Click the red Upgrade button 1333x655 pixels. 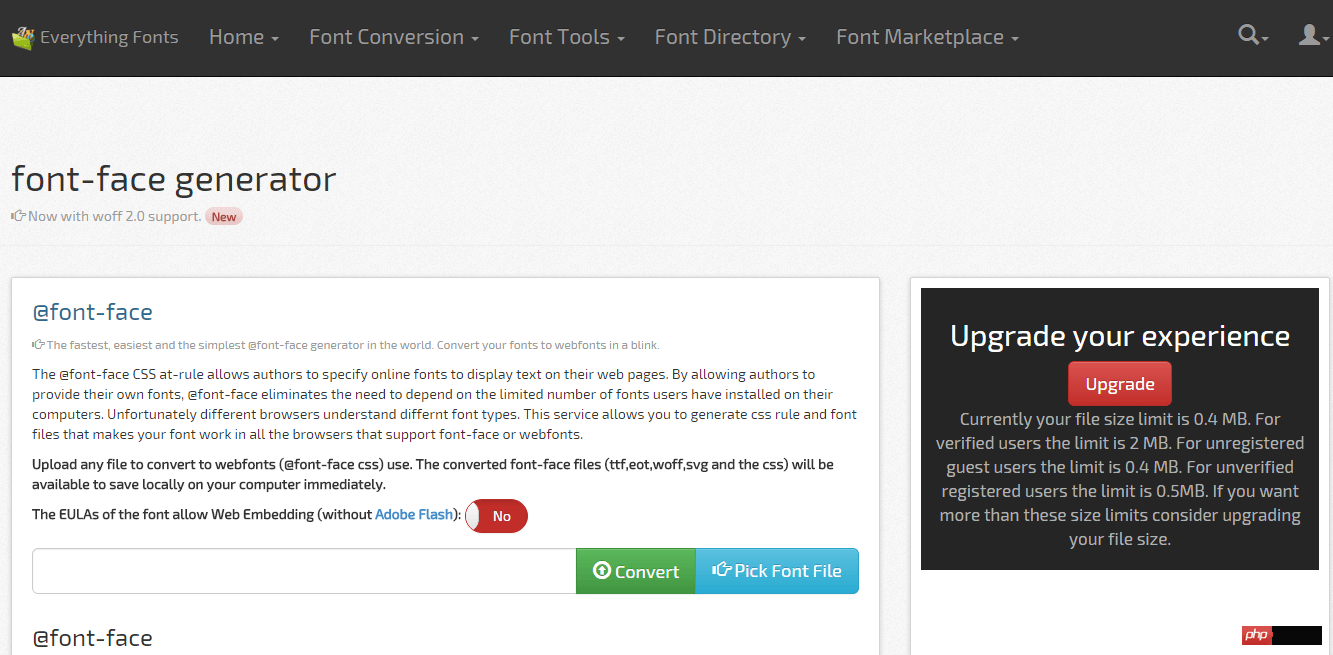click(1120, 384)
